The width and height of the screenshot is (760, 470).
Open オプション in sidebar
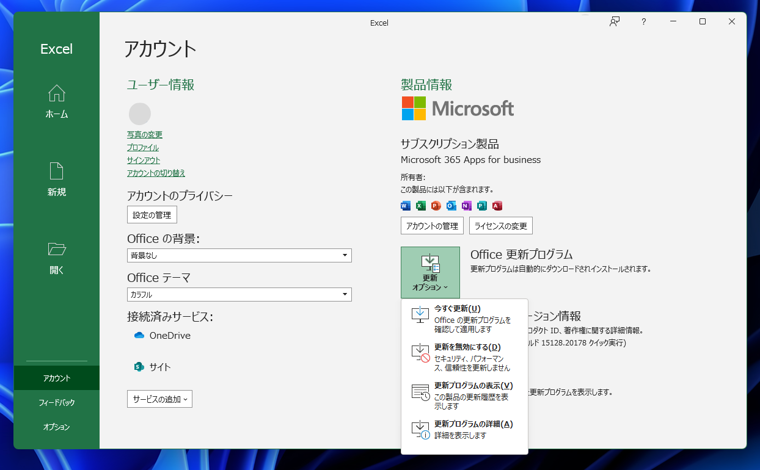point(57,426)
